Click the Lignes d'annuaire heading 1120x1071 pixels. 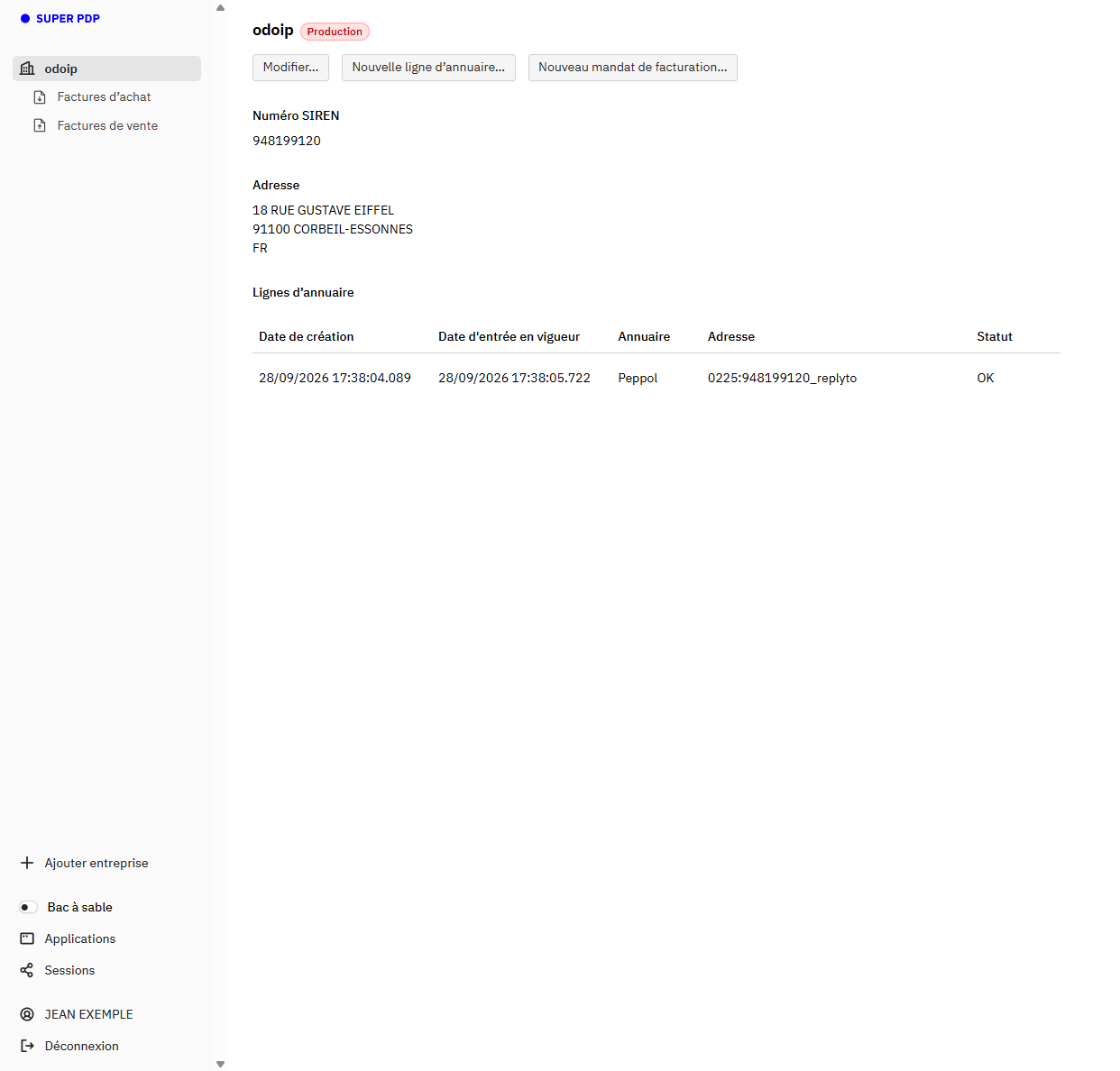[303, 292]
